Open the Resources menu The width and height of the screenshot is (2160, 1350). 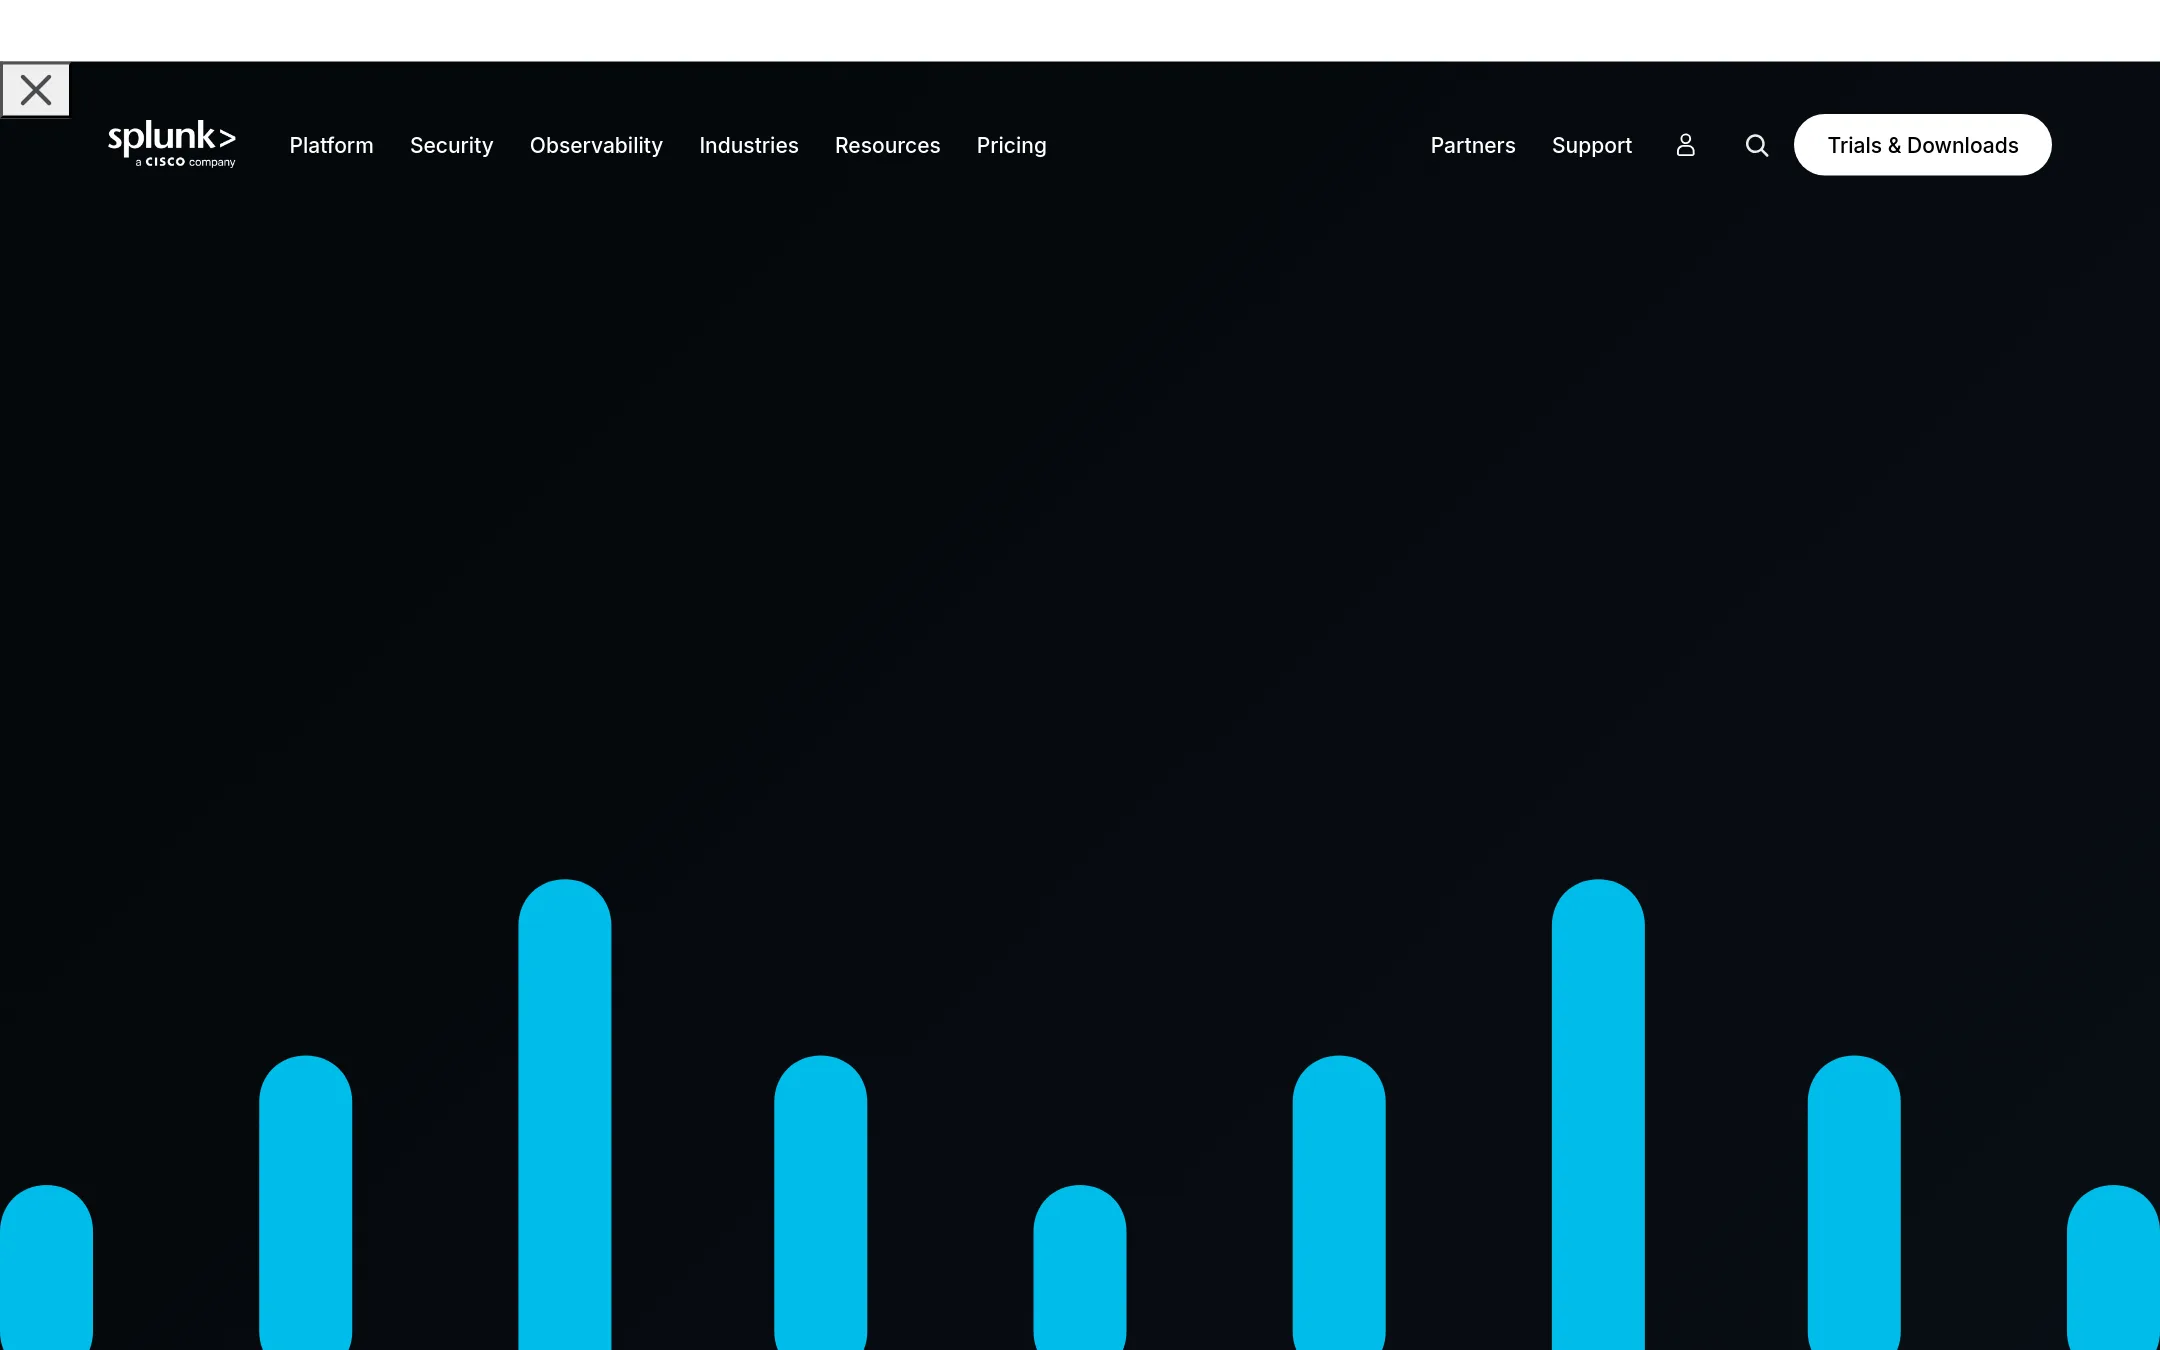[888, 145]
